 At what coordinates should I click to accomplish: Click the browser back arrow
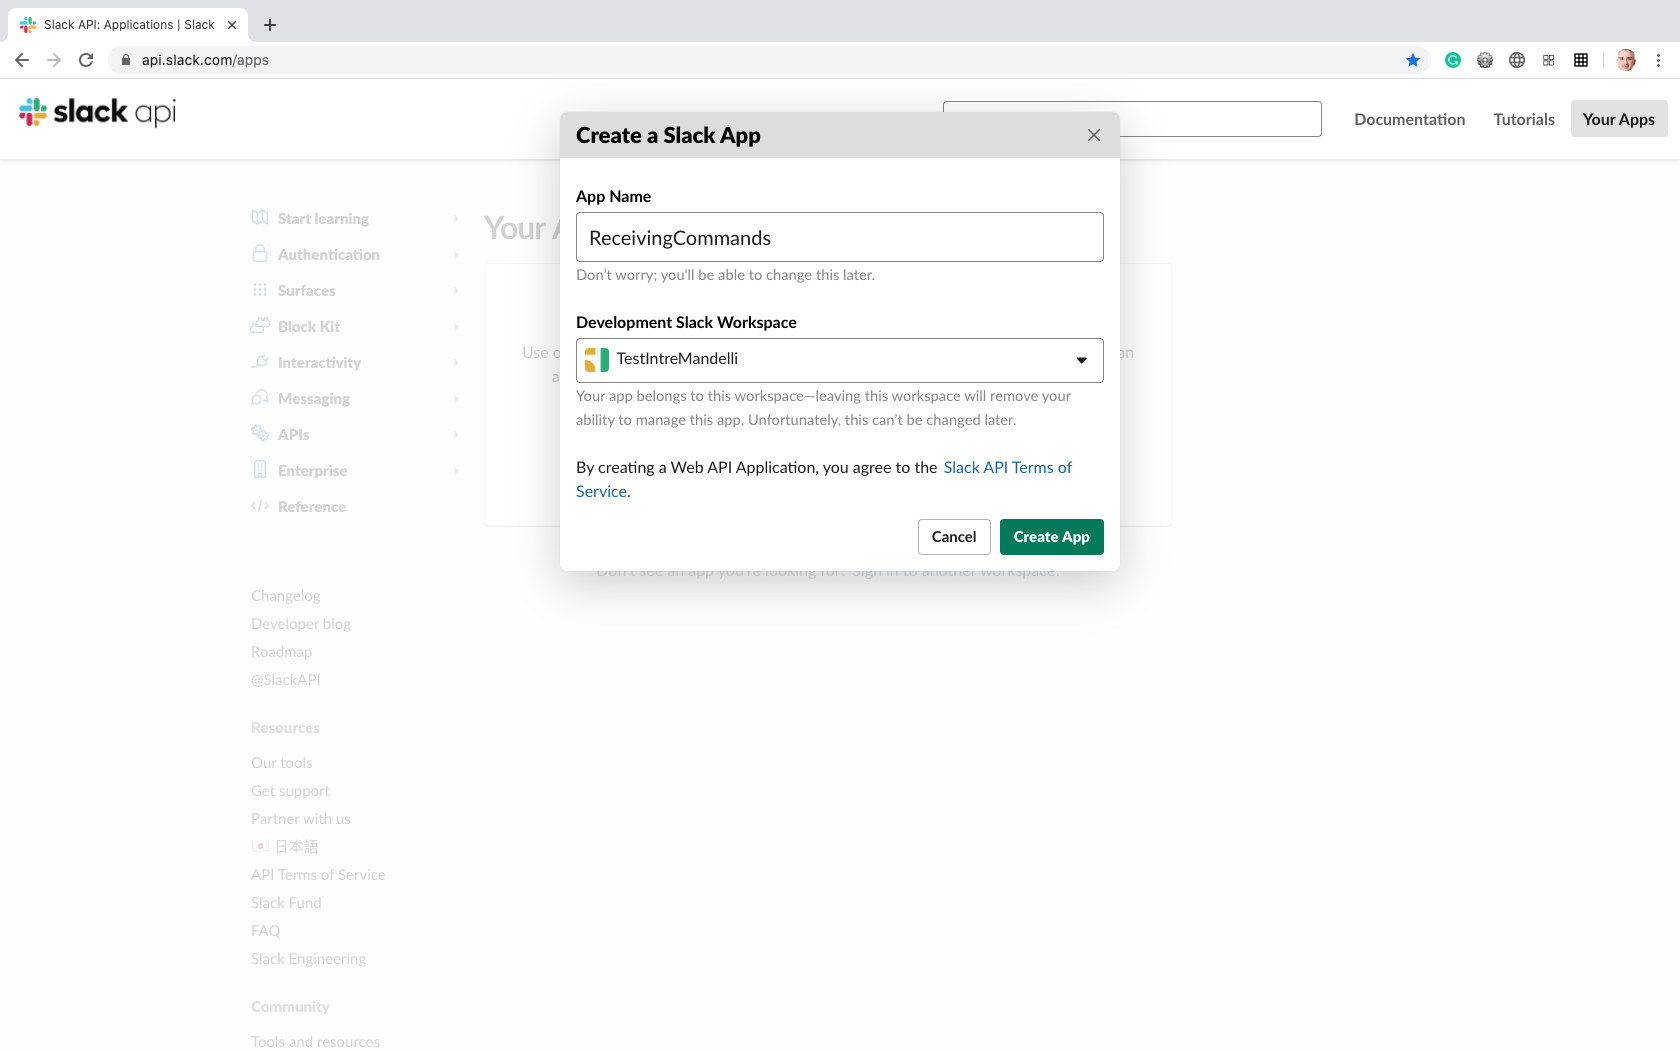pyautogui.click(x=22, y=60)
